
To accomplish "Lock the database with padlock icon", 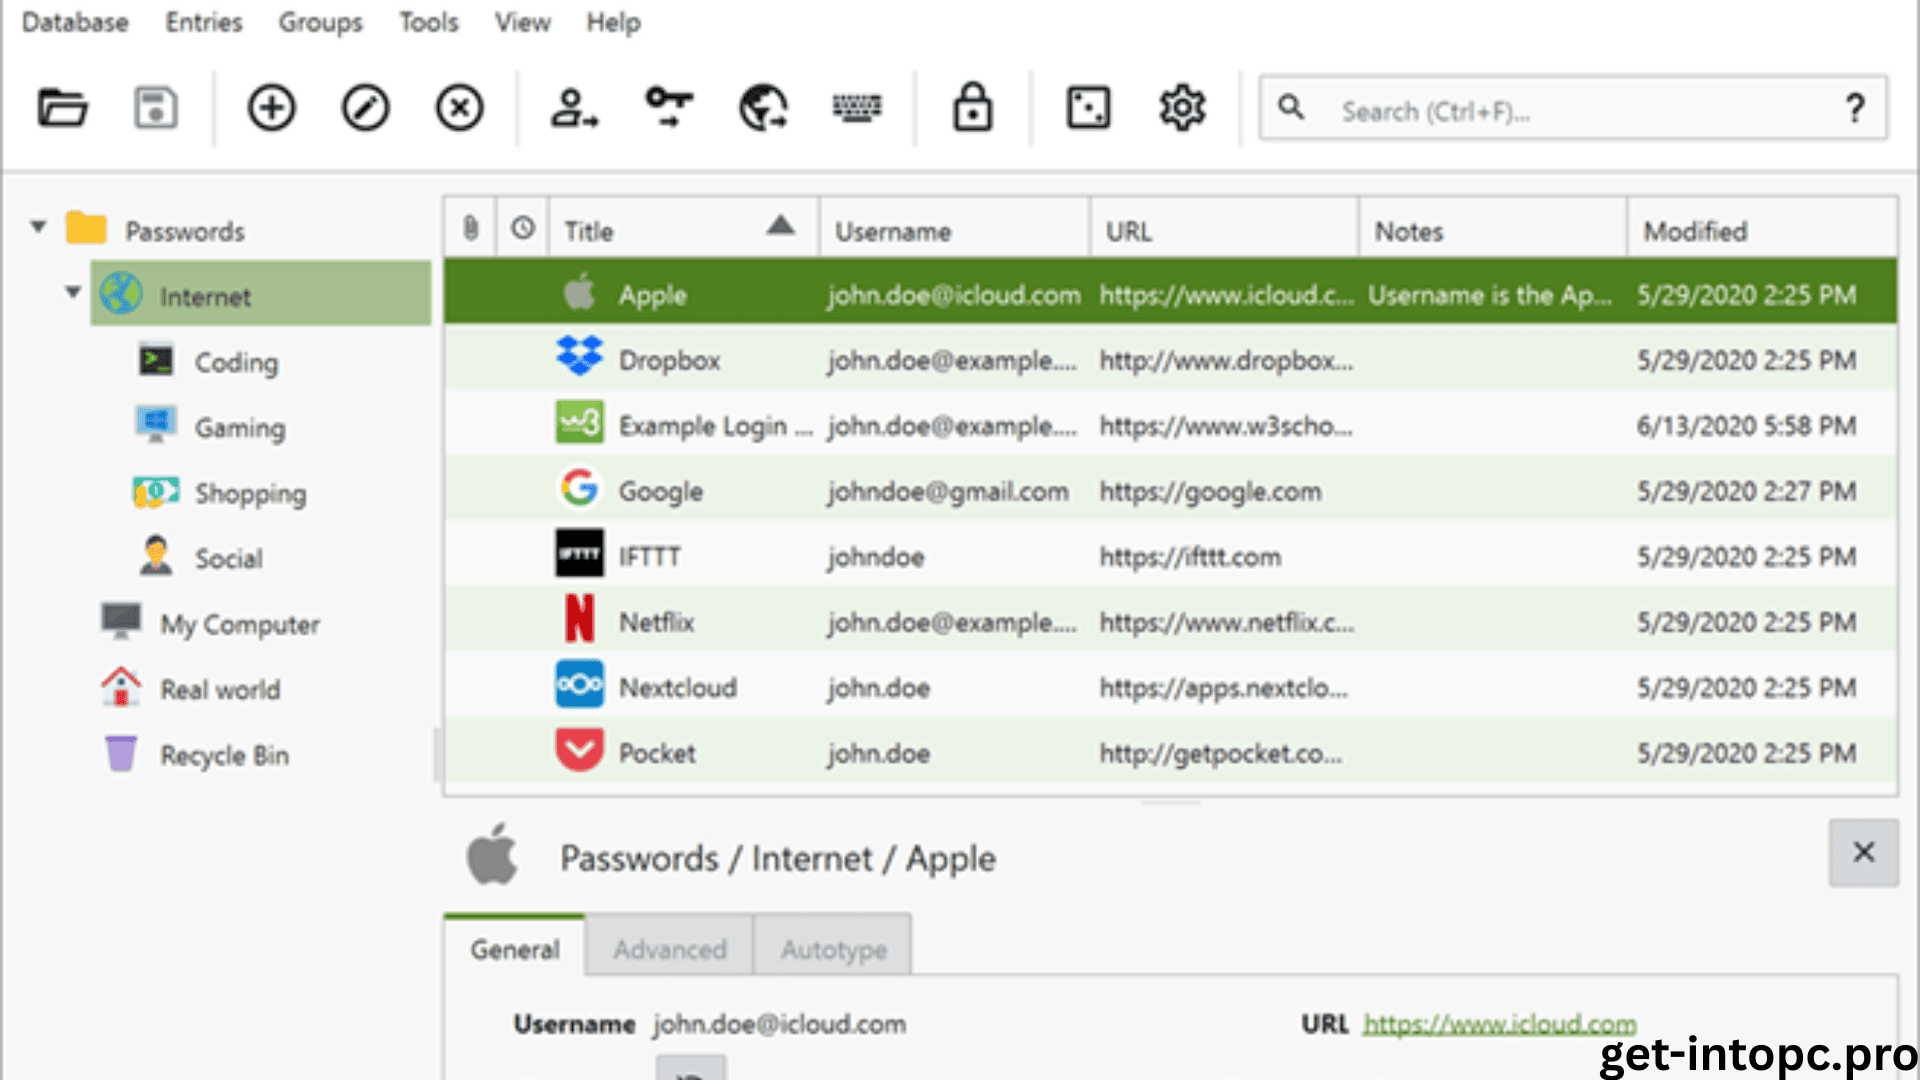I will pos(972,108).
